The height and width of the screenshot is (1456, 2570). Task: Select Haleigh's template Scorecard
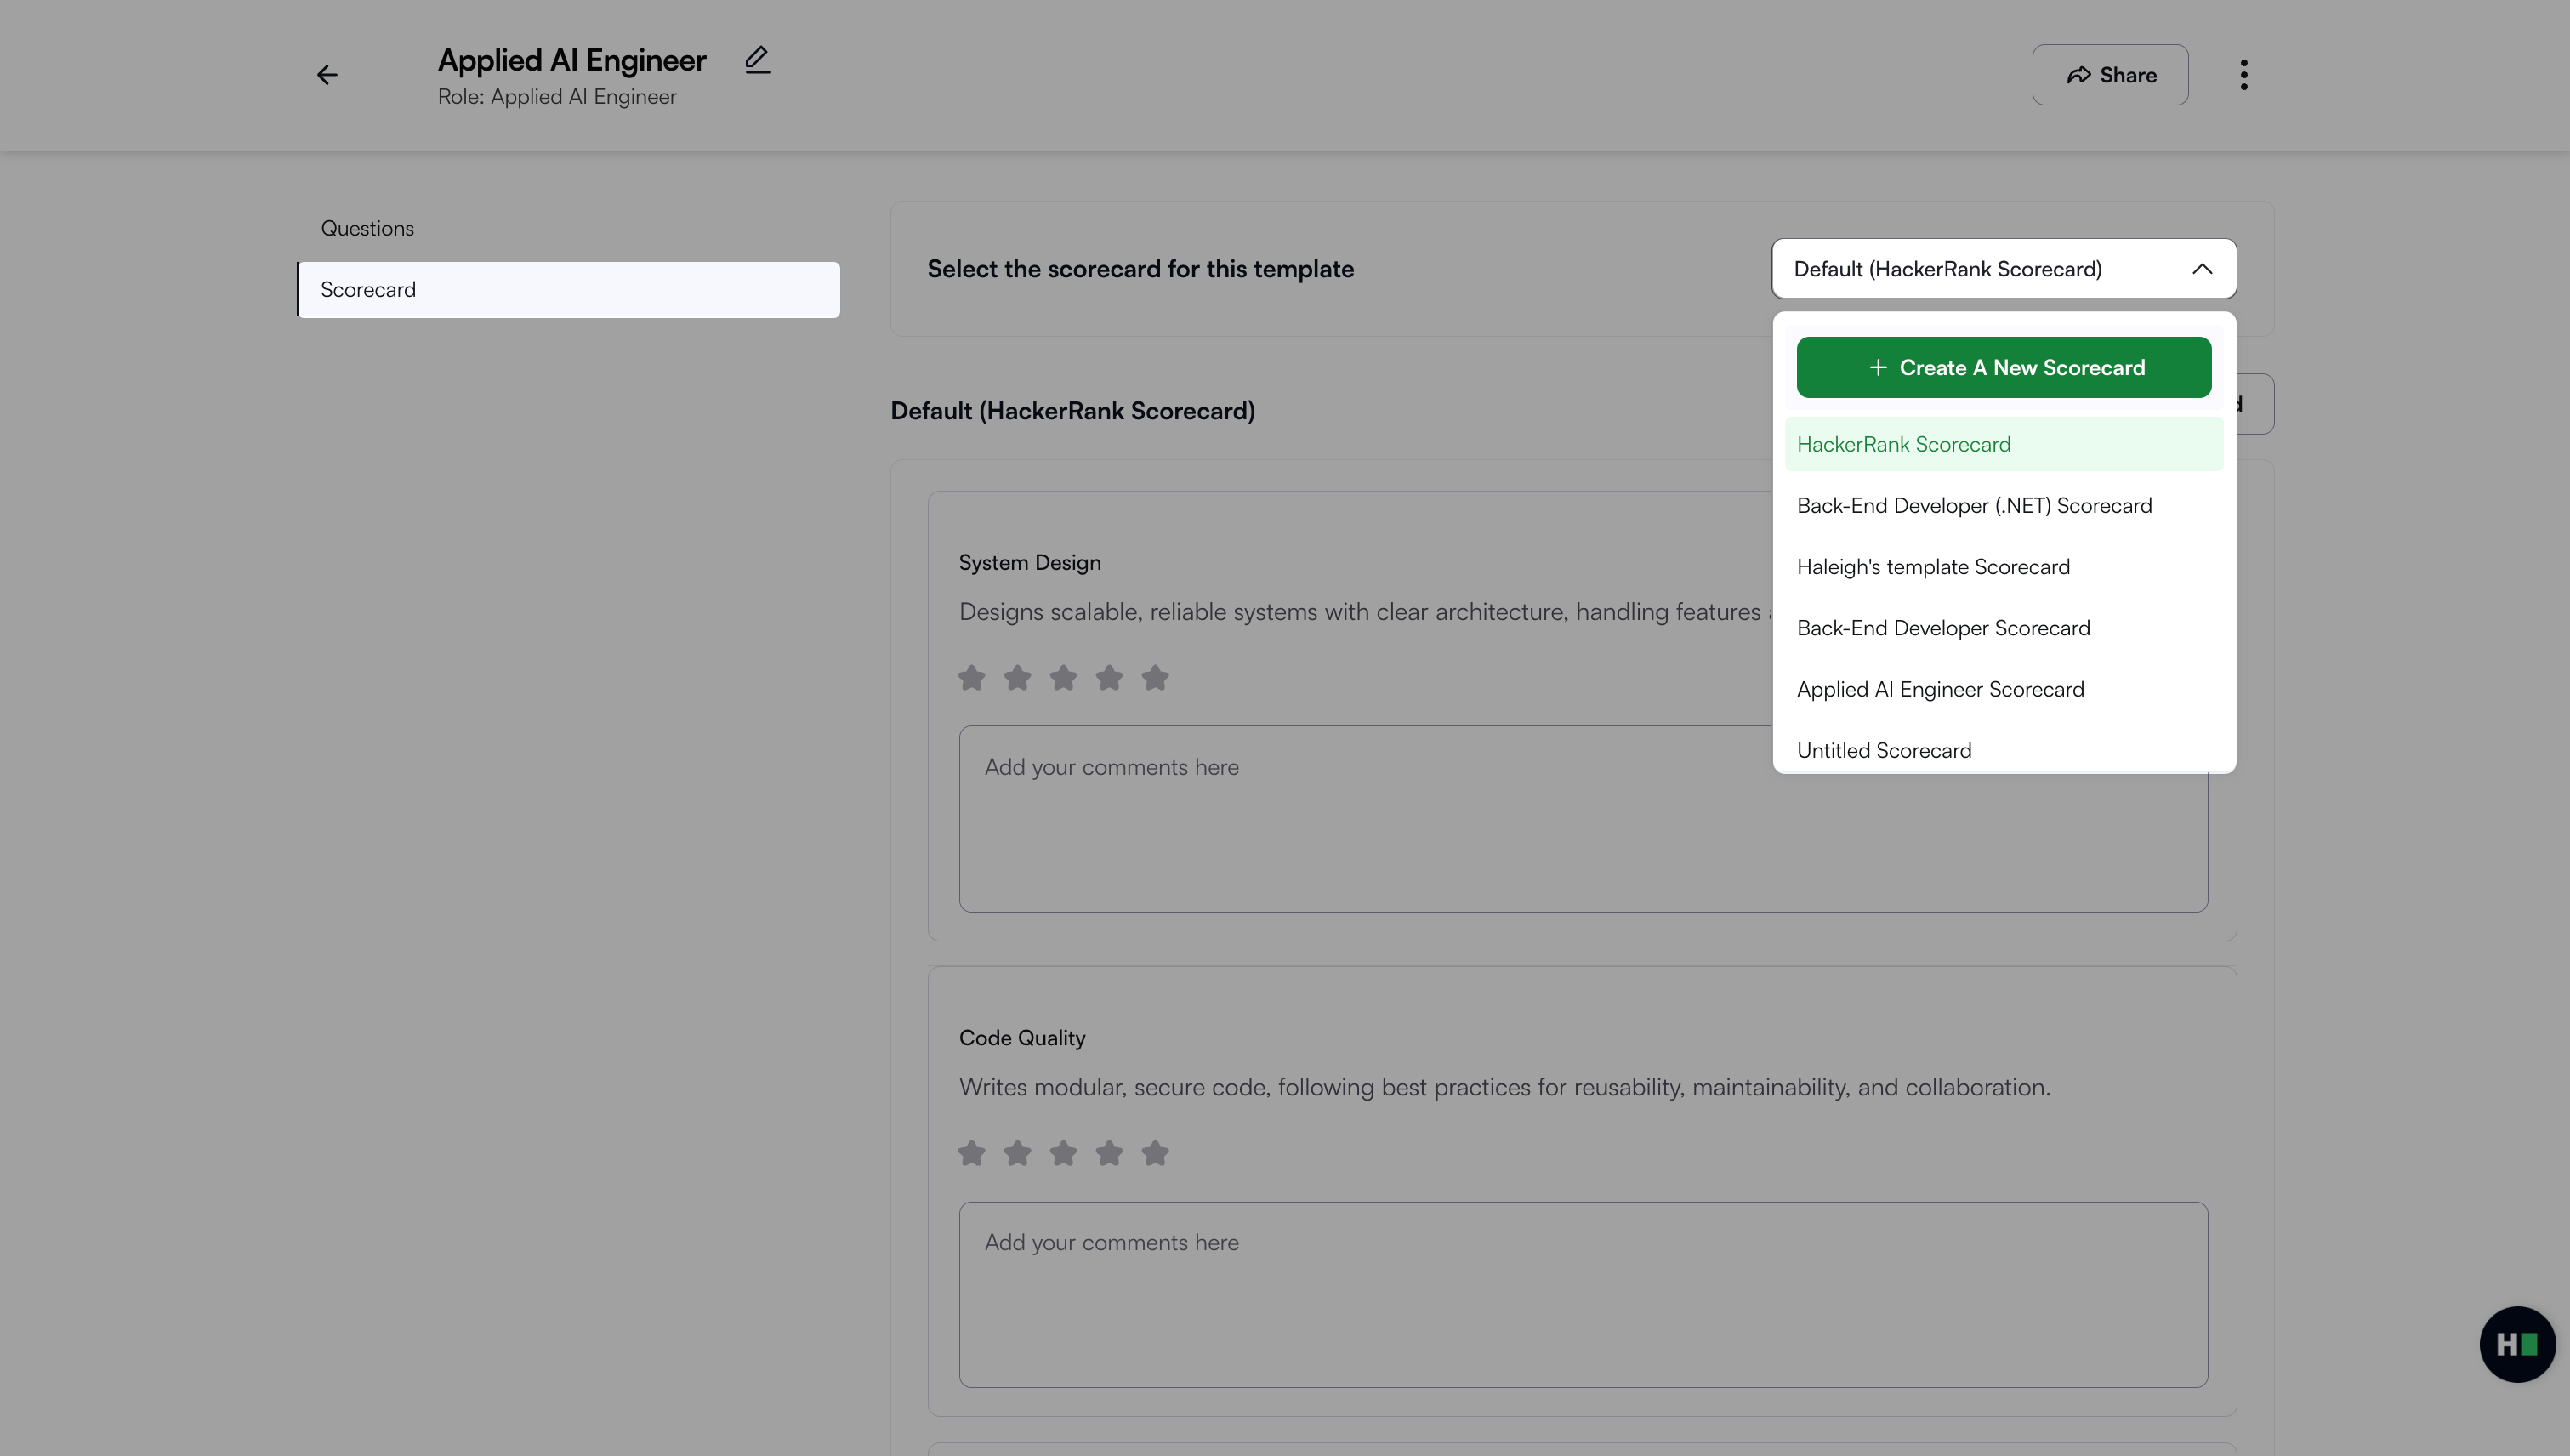point(1933,567)
